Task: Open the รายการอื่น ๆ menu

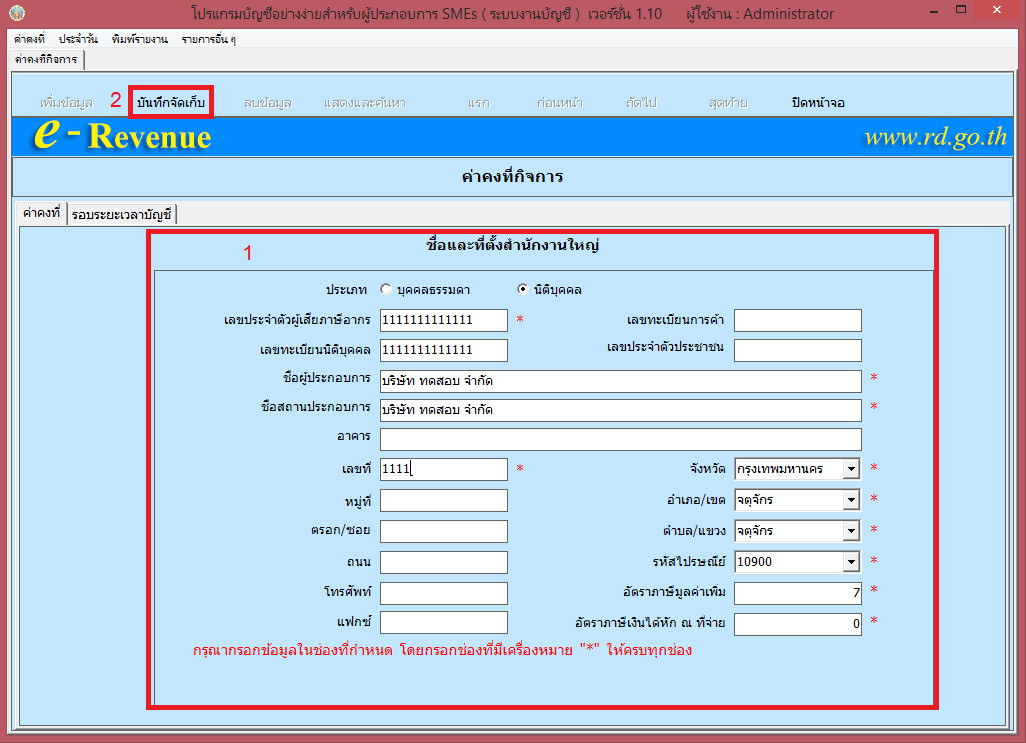Action: 209,39
